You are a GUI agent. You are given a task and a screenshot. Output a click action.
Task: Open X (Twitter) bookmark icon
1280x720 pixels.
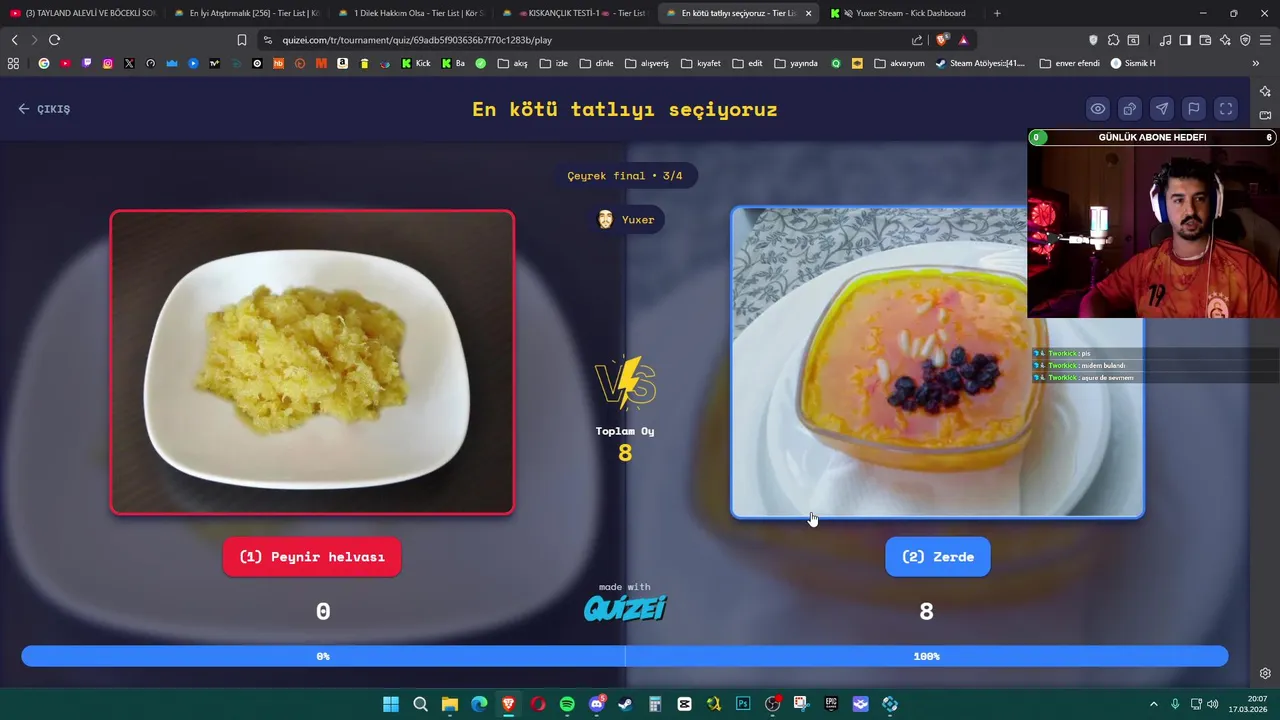129,63
